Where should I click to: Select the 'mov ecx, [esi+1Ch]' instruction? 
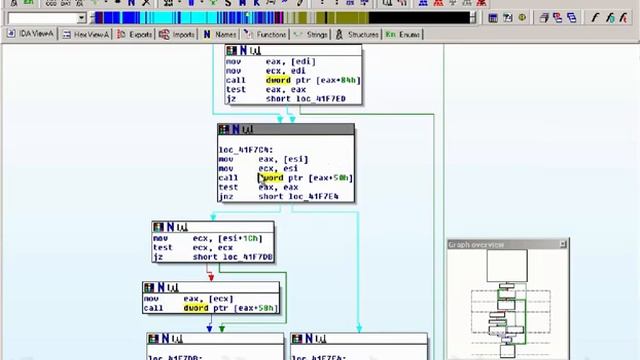[208, 238]
